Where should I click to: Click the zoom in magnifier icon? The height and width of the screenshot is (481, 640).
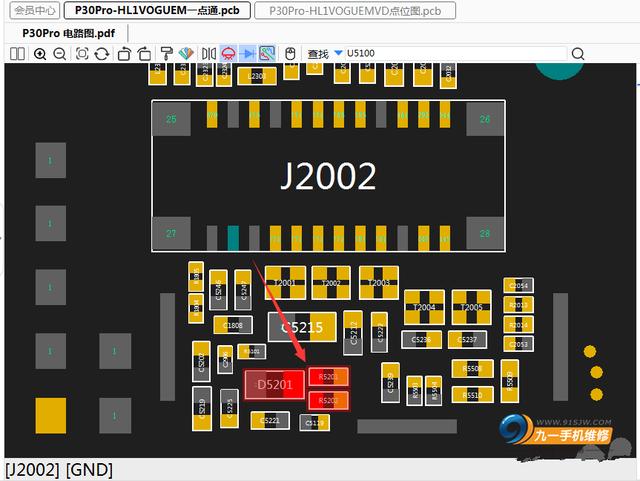pos(40,53)
